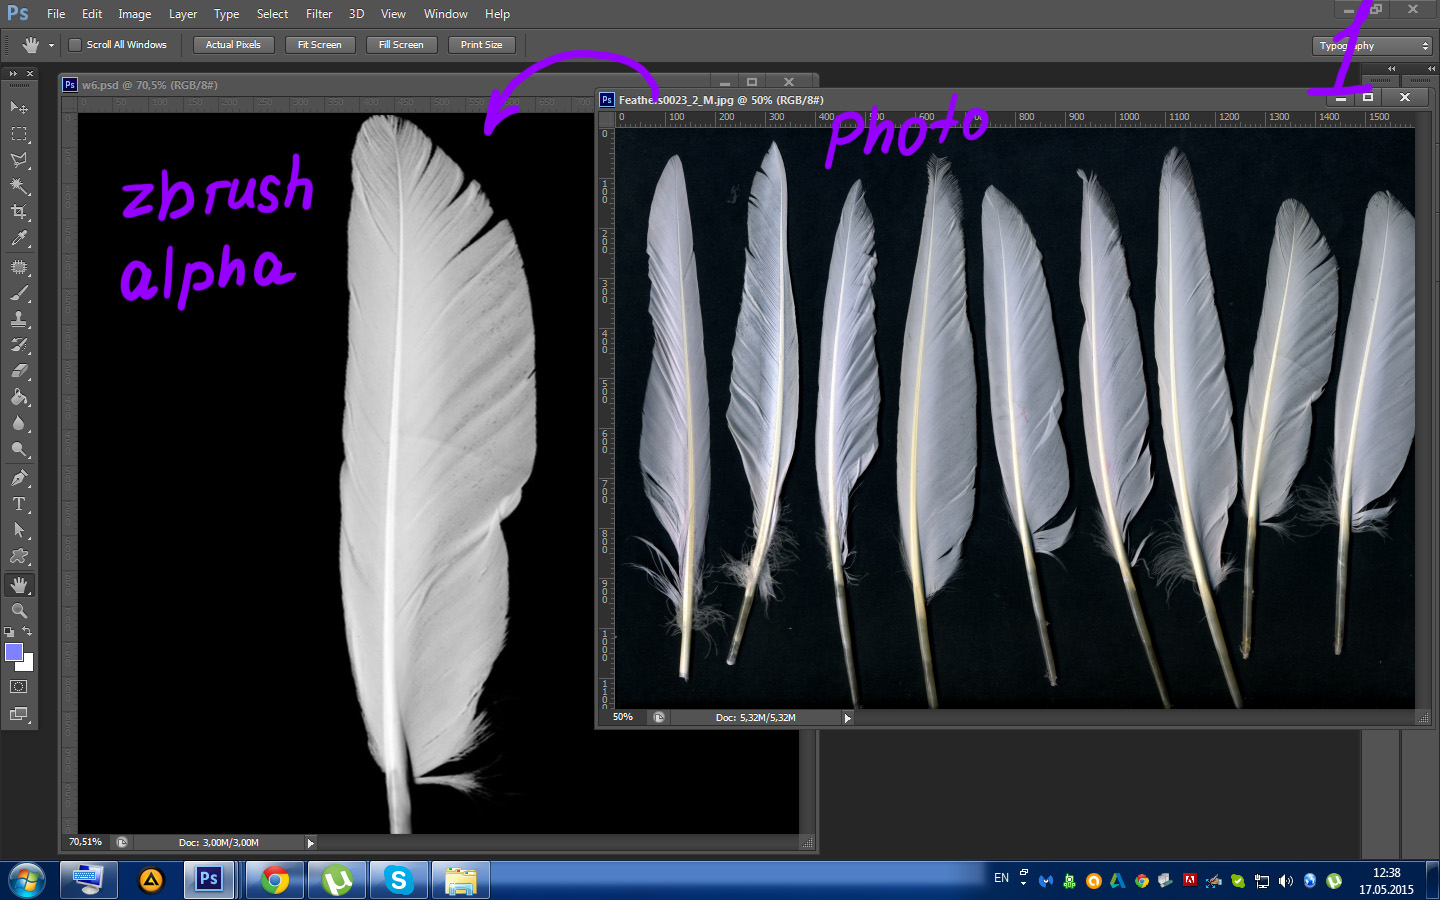Select the Eraser tool

(x=19, y=371)
